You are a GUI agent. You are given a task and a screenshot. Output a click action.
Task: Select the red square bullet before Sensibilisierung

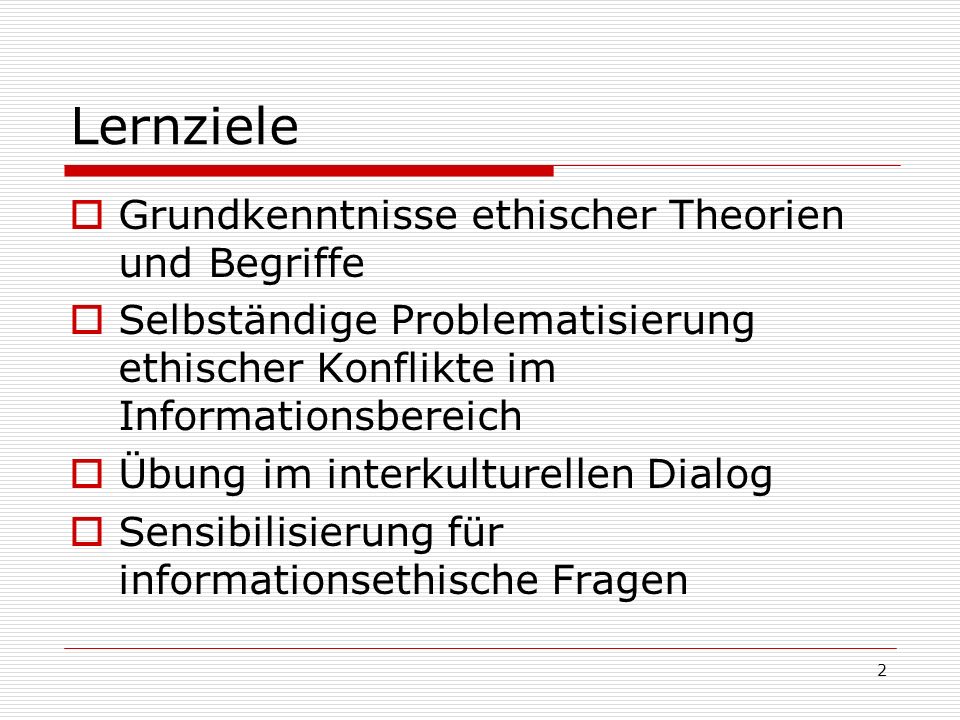(x=87, y=531)
